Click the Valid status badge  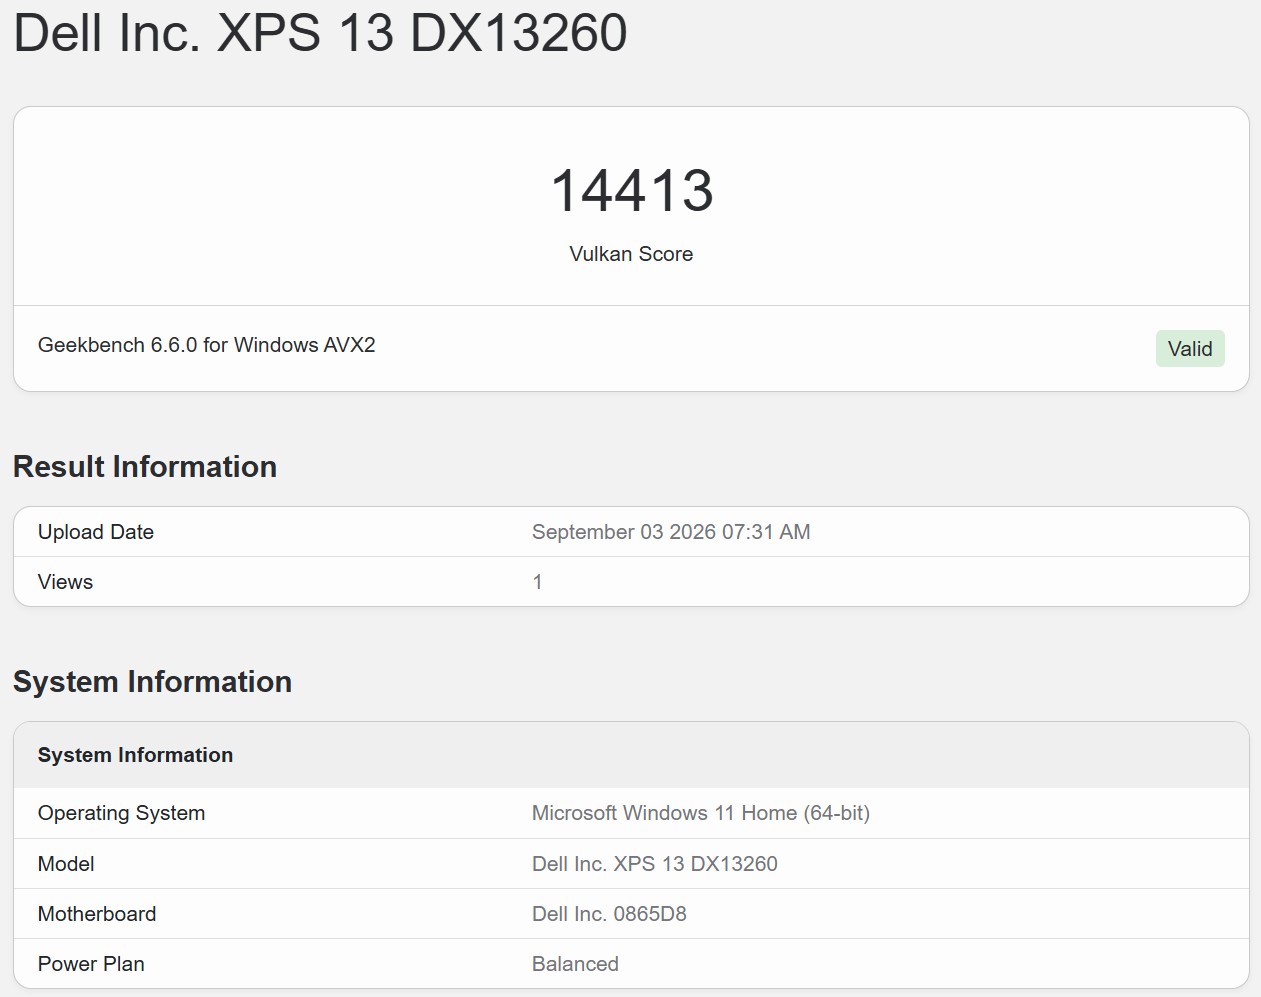coord(1190,349)
